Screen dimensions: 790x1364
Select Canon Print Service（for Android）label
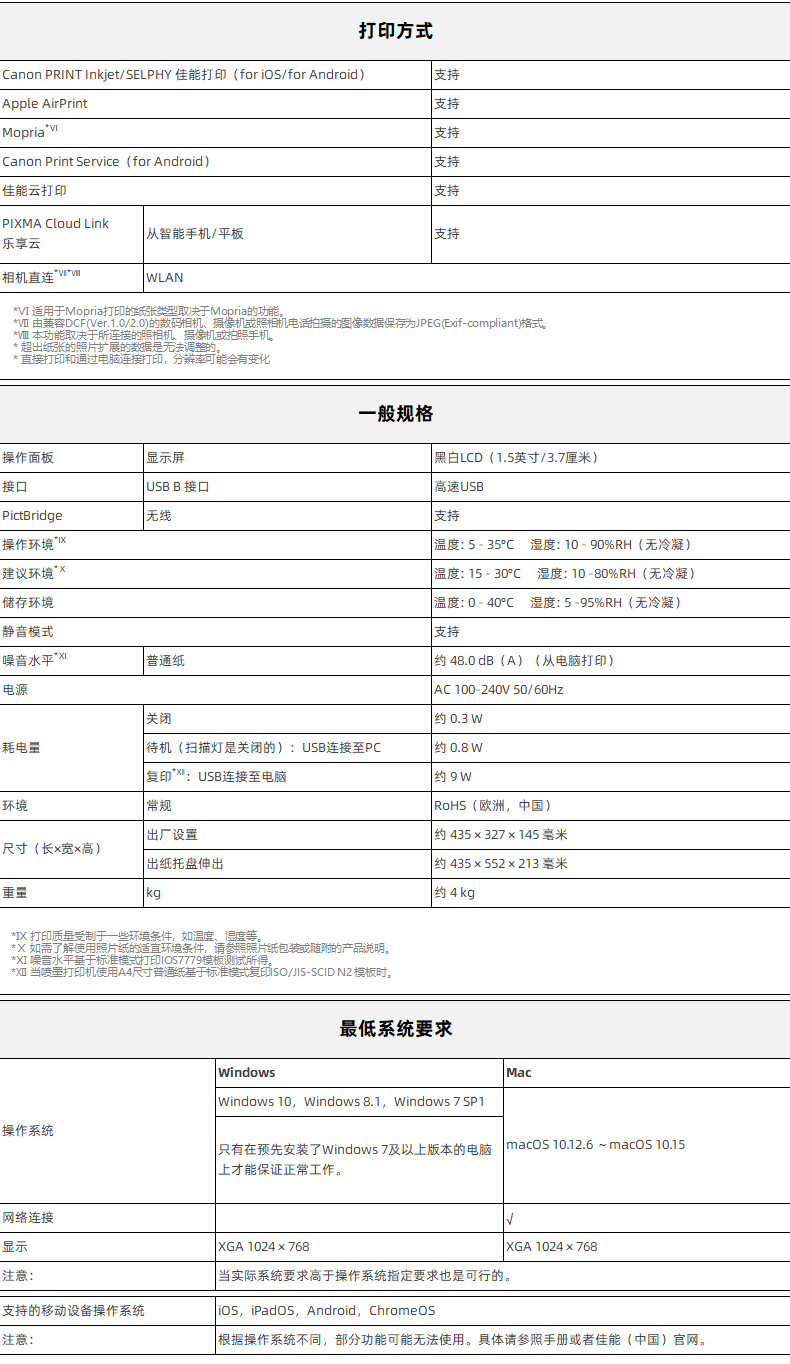107,161
